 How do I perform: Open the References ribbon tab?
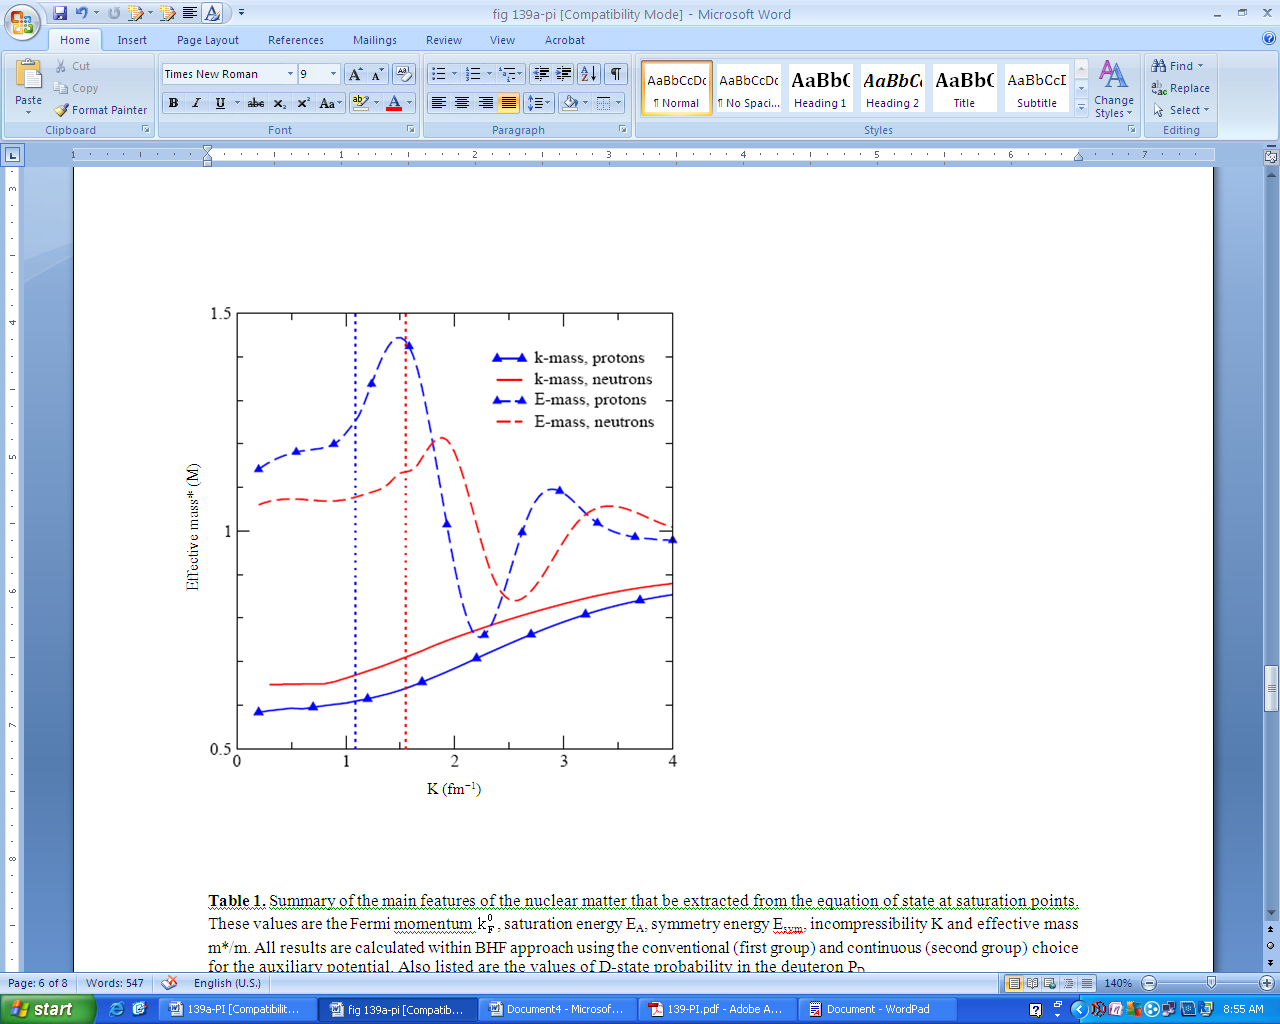coord(296,40)
